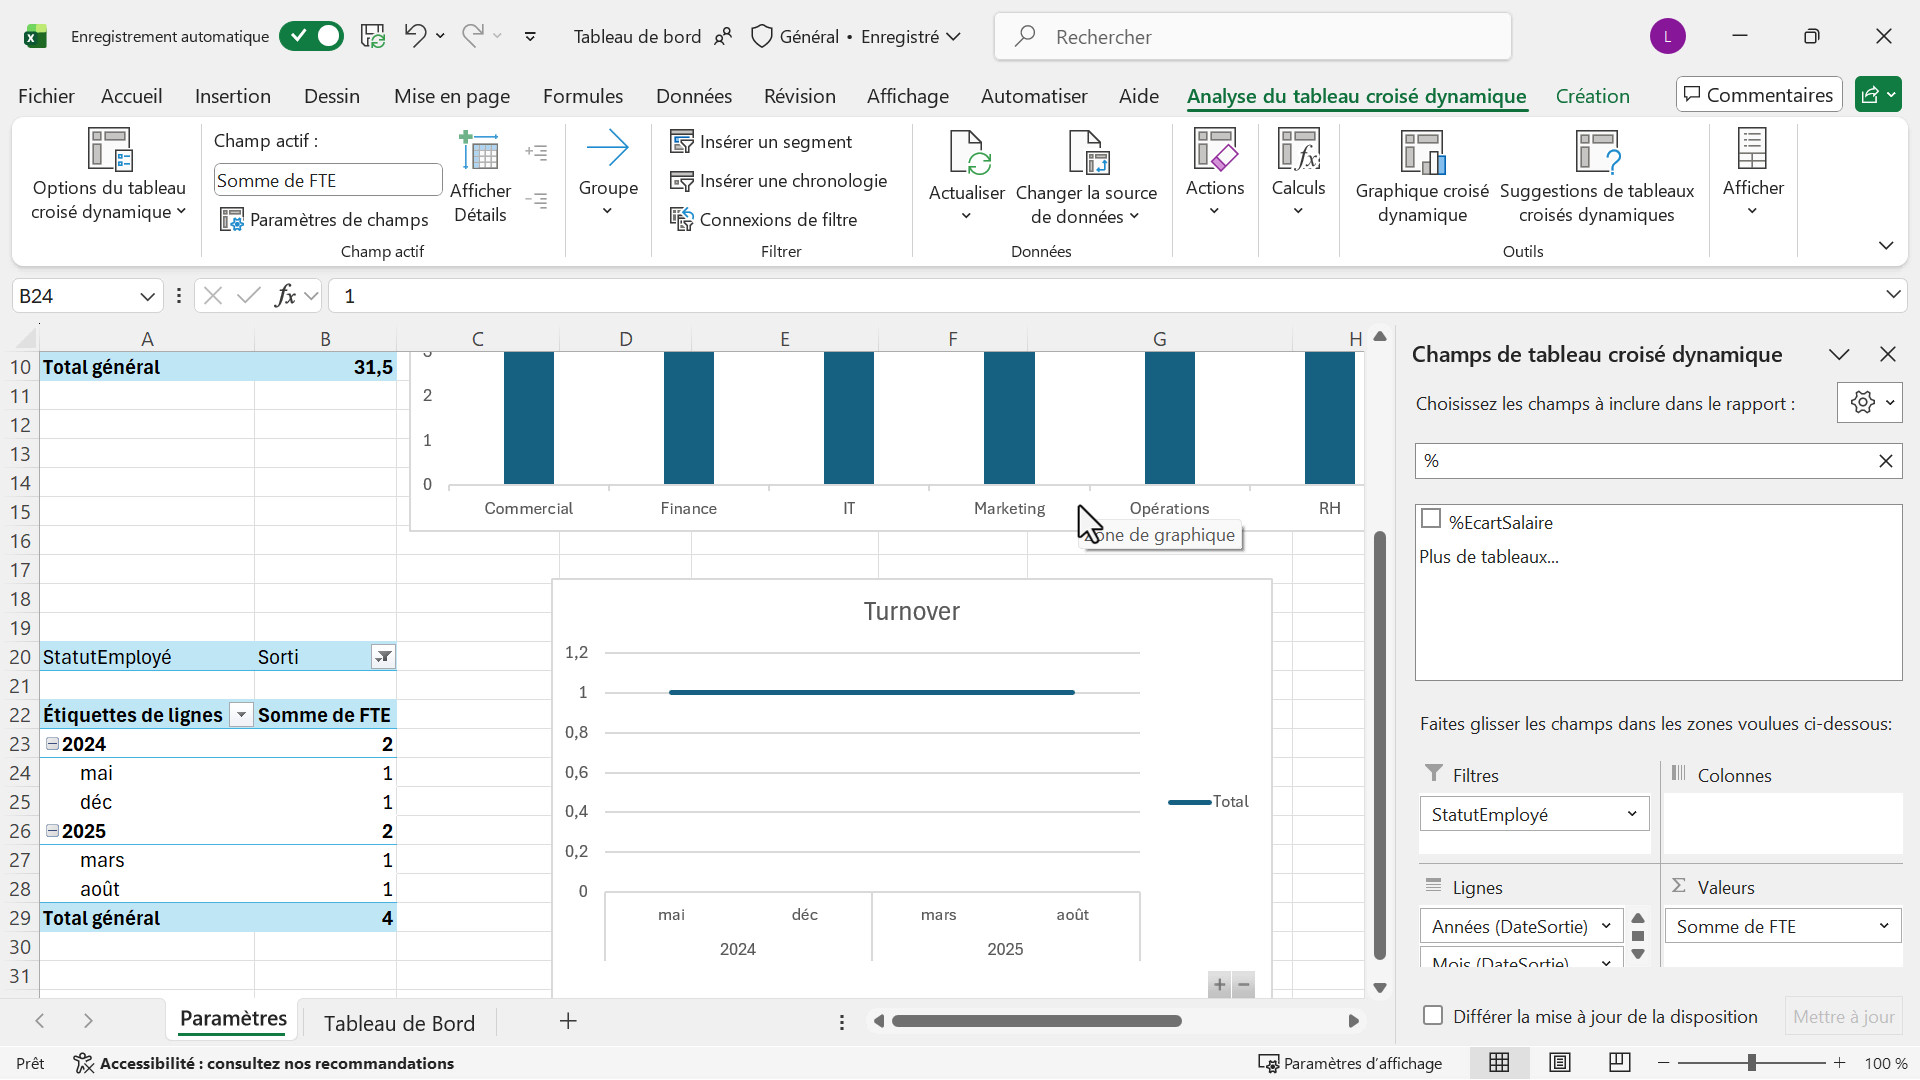Image resolution: width=1920 pixels, height=1080 pixels.
Task: Clear the field search box
Action: point(1885,461)
